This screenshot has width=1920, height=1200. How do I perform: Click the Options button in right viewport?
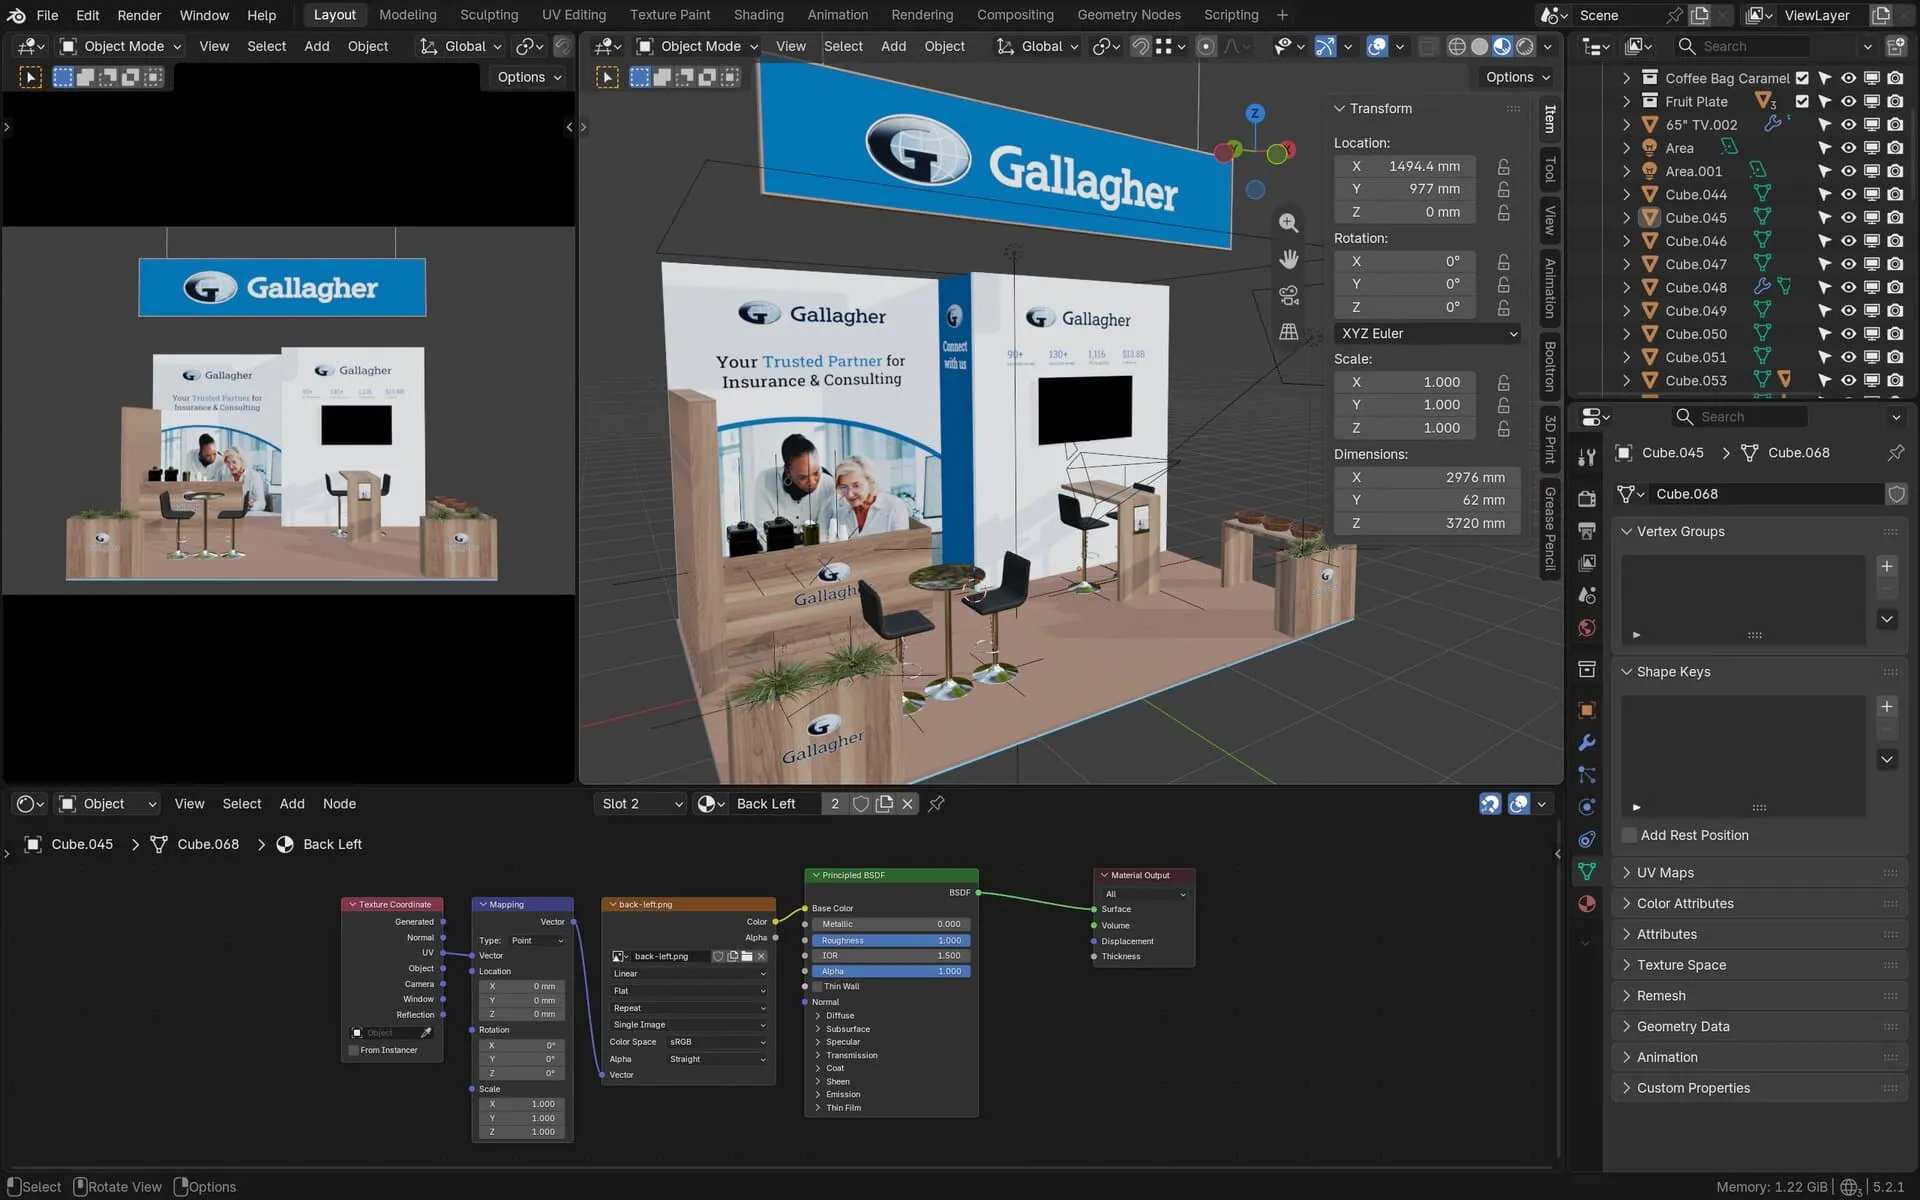pyautogui.click(x=1517, y=77)
